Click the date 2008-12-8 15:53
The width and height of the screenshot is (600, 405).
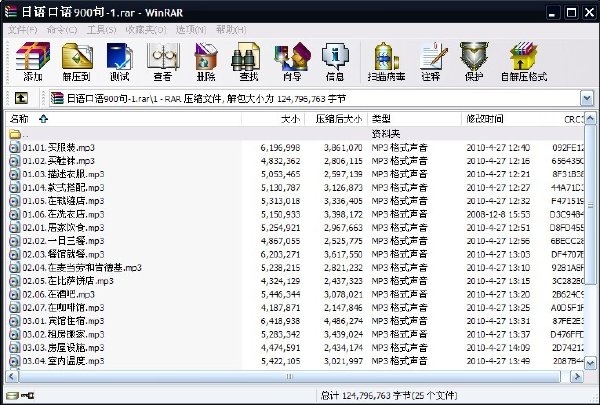pyautogui.click(x=498, y=214)
